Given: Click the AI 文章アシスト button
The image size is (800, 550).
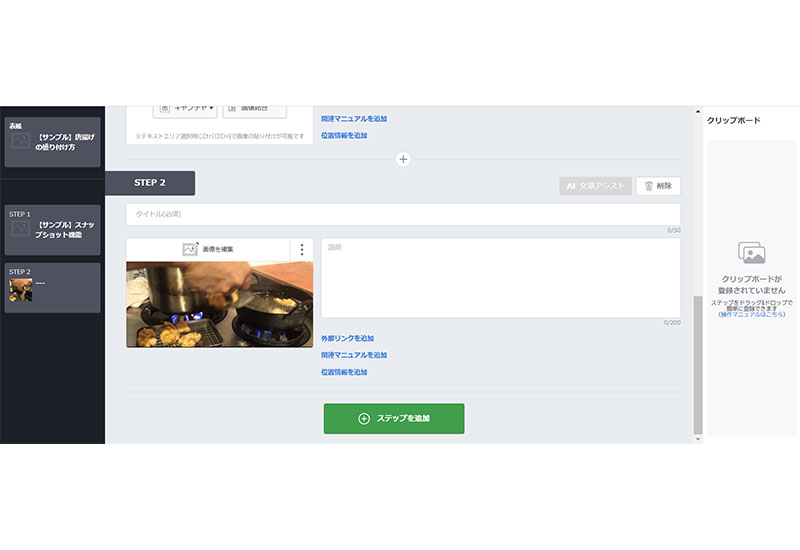Looking at the screenshot, I should [x=595, y=186].
